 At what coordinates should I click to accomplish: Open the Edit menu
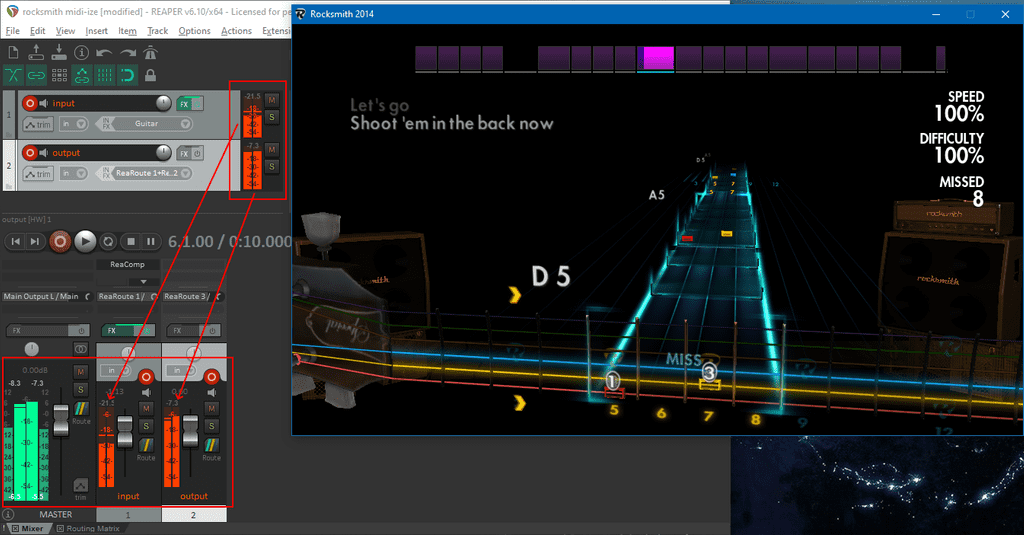point(38,31)
